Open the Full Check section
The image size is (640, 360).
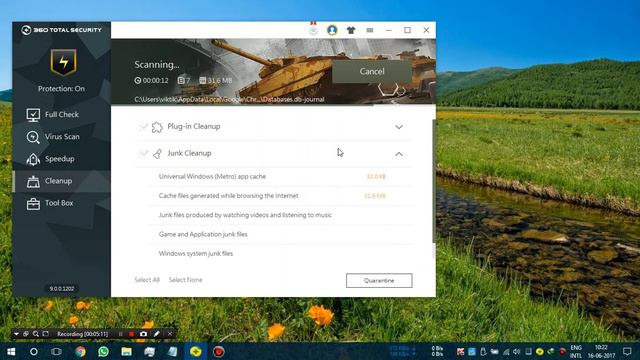[61, 115]
